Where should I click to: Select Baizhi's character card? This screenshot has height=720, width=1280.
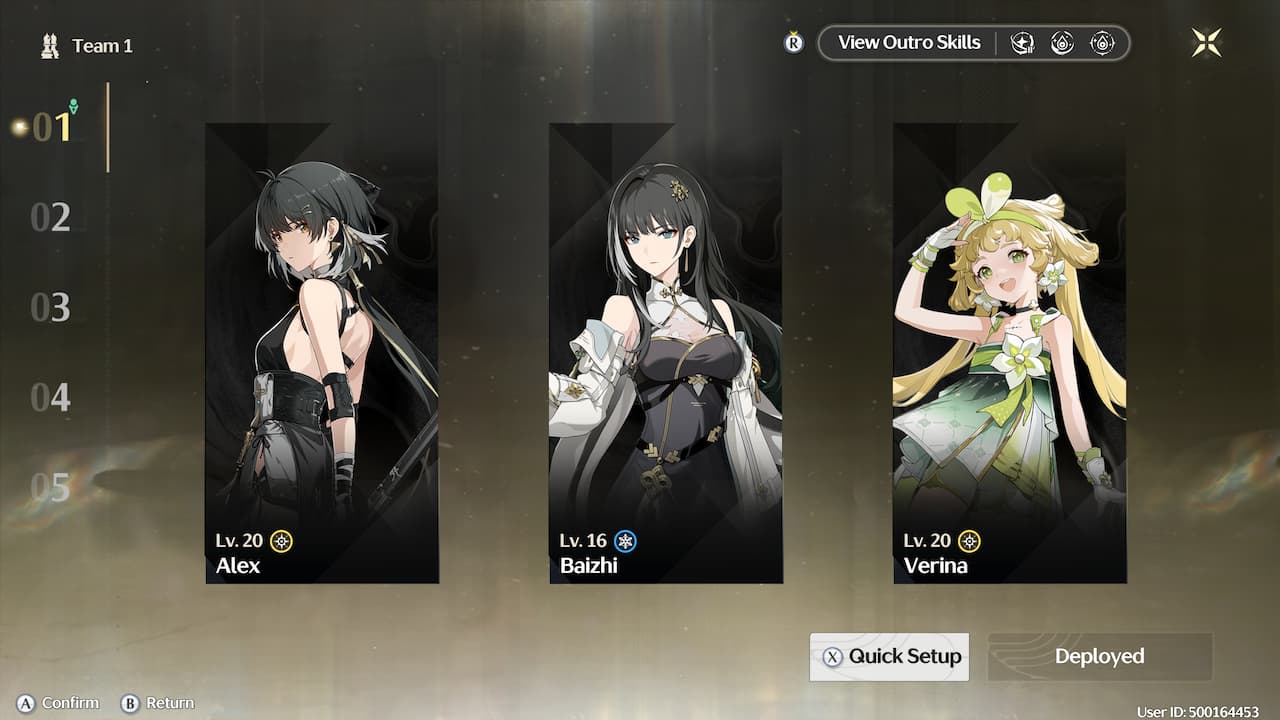click(x=666, y=353)
